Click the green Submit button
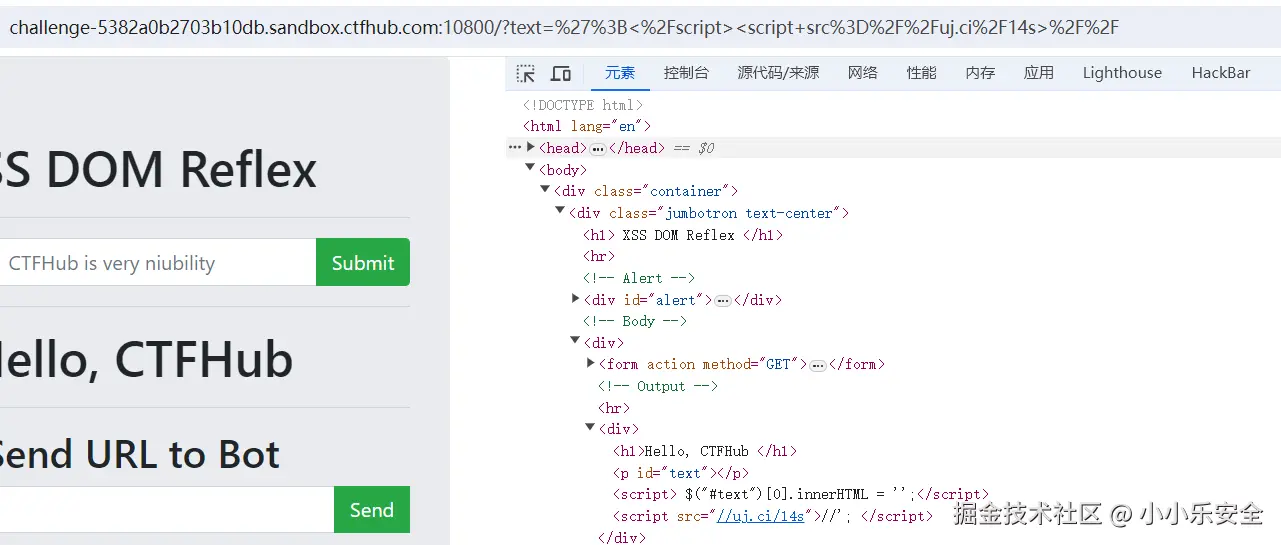Viewport: 1281px width, 545px height. (x=363, y=262)
